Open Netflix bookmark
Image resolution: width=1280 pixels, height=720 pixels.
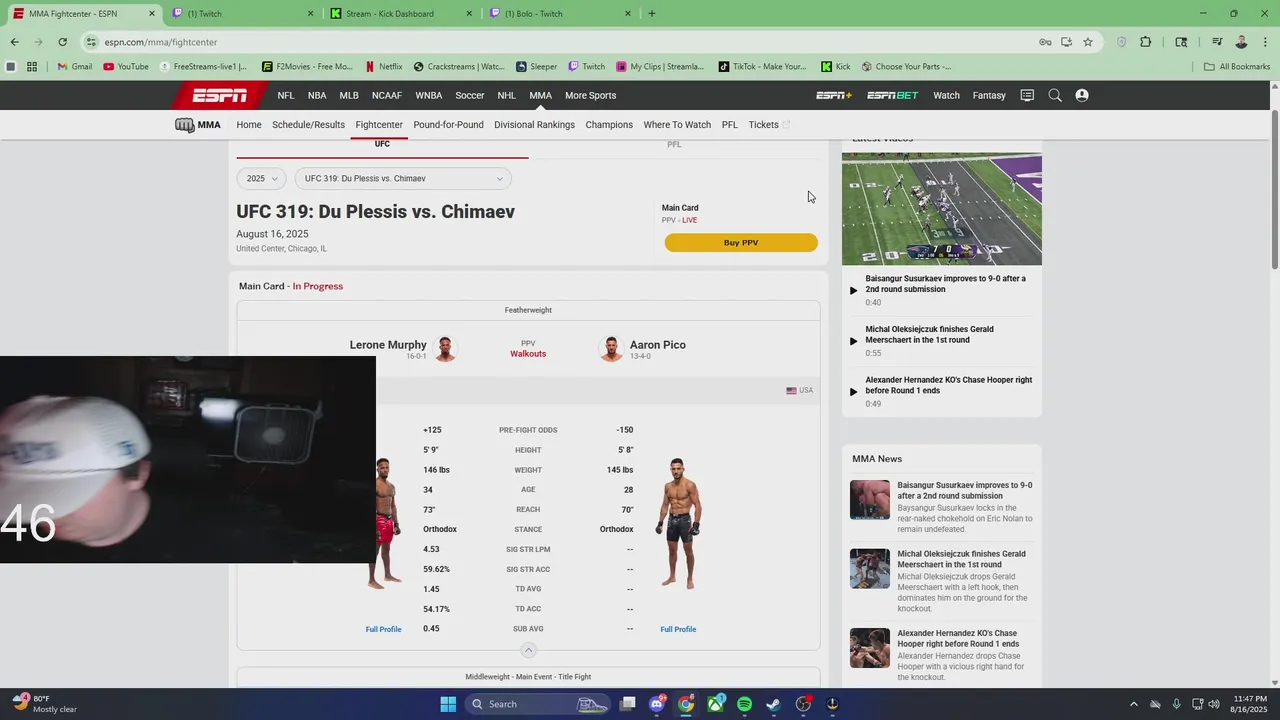[384, 67]
